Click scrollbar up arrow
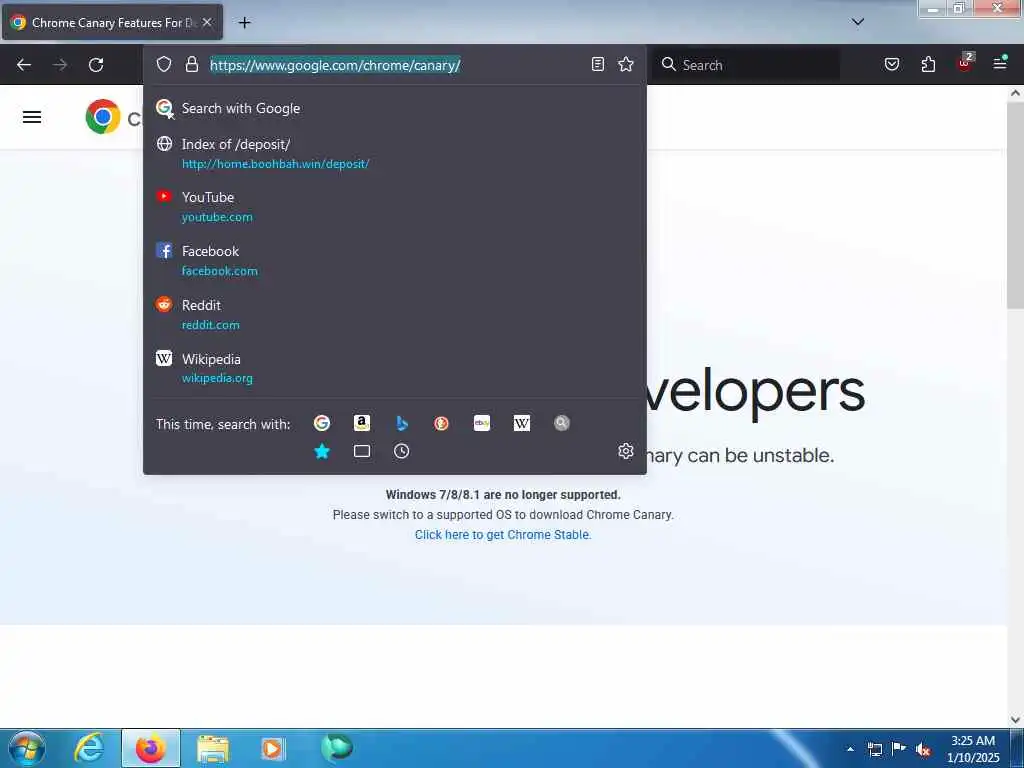The height and width of the screenshot is (768, 1024). pyautogui.click(x=1016, y=93)
